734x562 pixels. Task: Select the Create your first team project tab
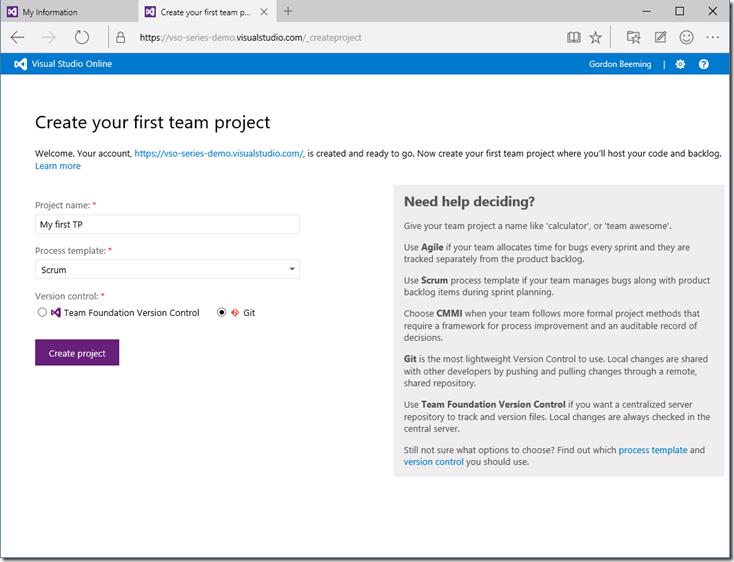point(207,12)
